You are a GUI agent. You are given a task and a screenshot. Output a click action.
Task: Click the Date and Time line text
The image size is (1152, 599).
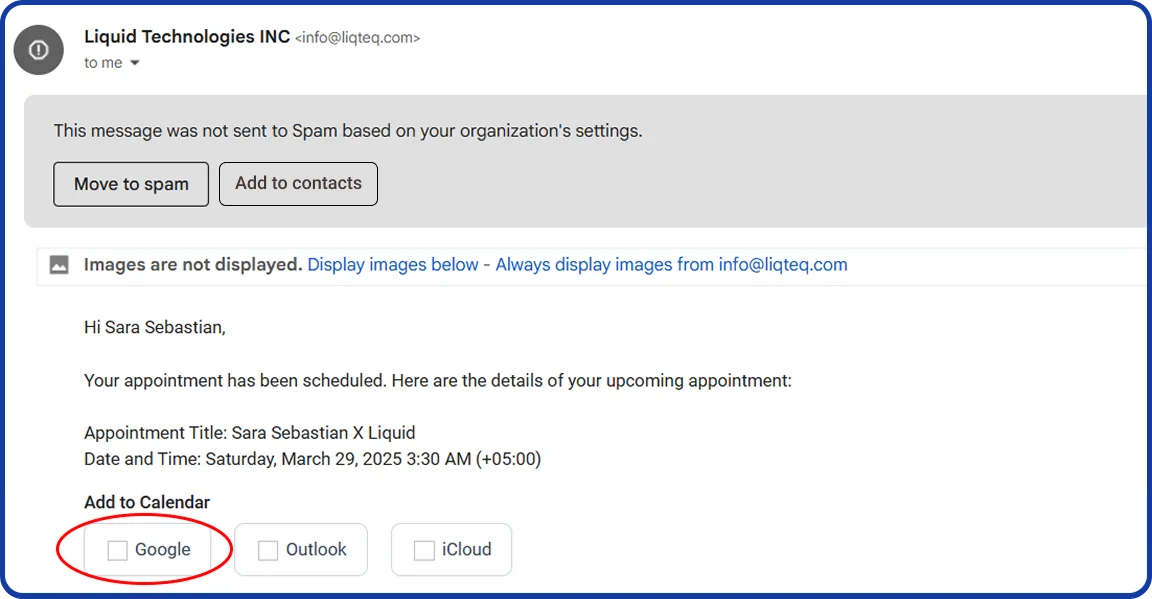312,459
